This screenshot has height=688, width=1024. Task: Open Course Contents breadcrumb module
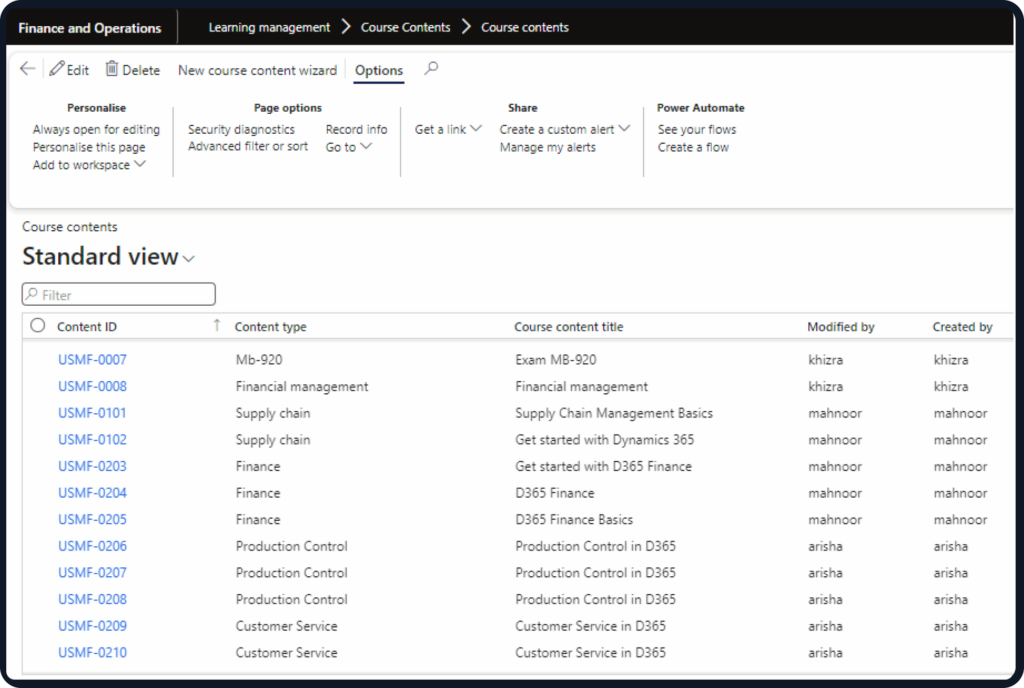pyautogui.click(x=406, y=27)
